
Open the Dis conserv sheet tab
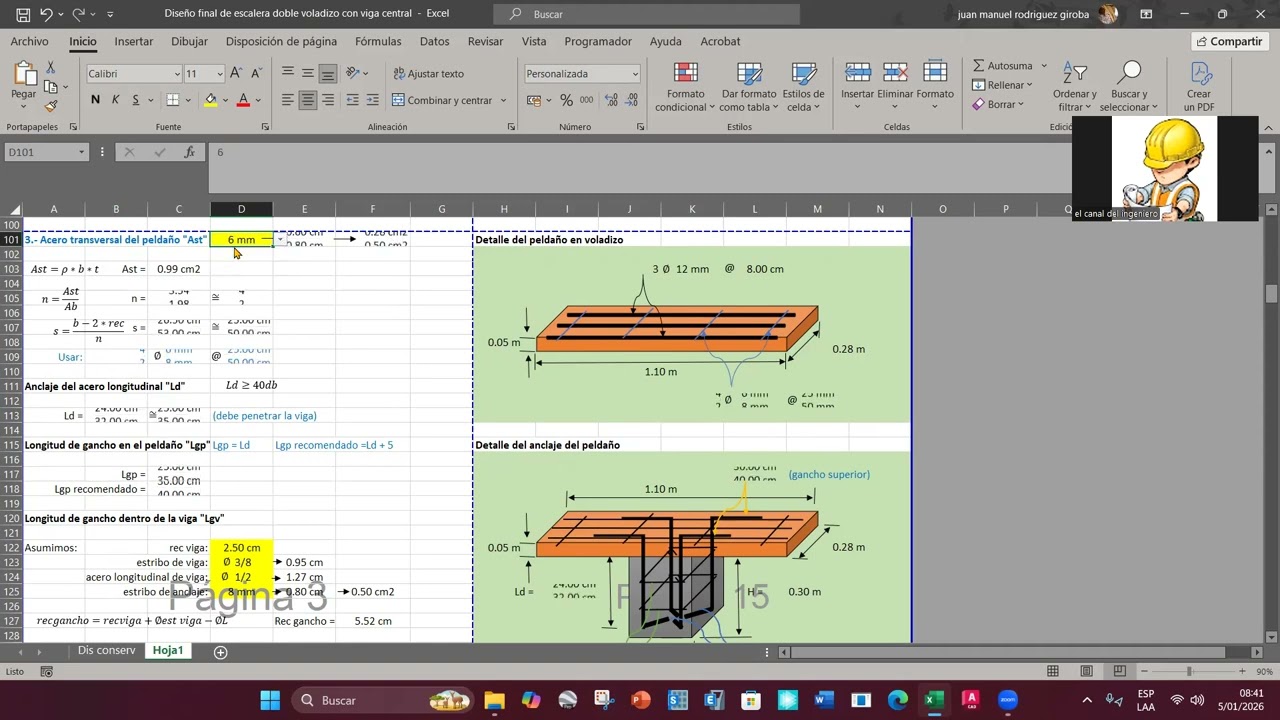click(106, 651)
